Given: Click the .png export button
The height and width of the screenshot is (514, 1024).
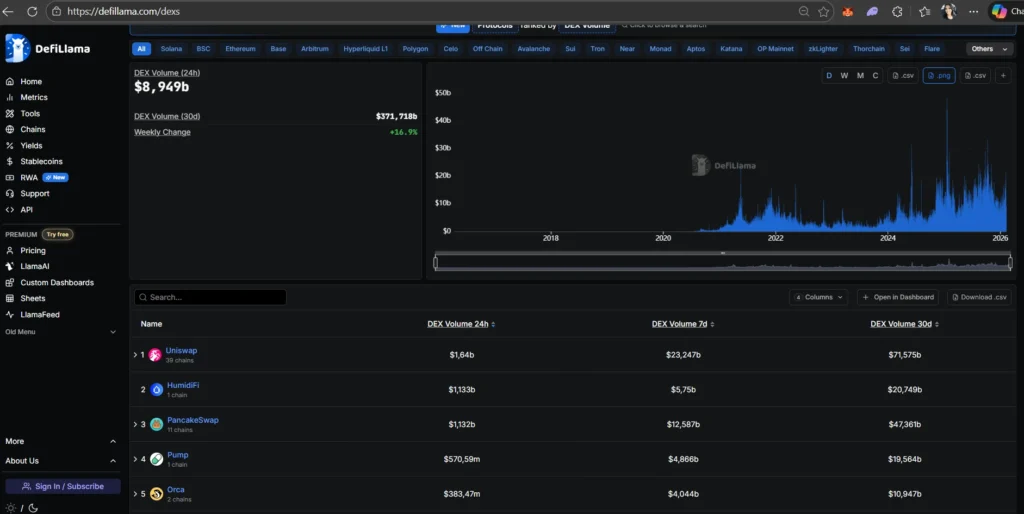Looking at the screenshot, I should click(939, 76).
